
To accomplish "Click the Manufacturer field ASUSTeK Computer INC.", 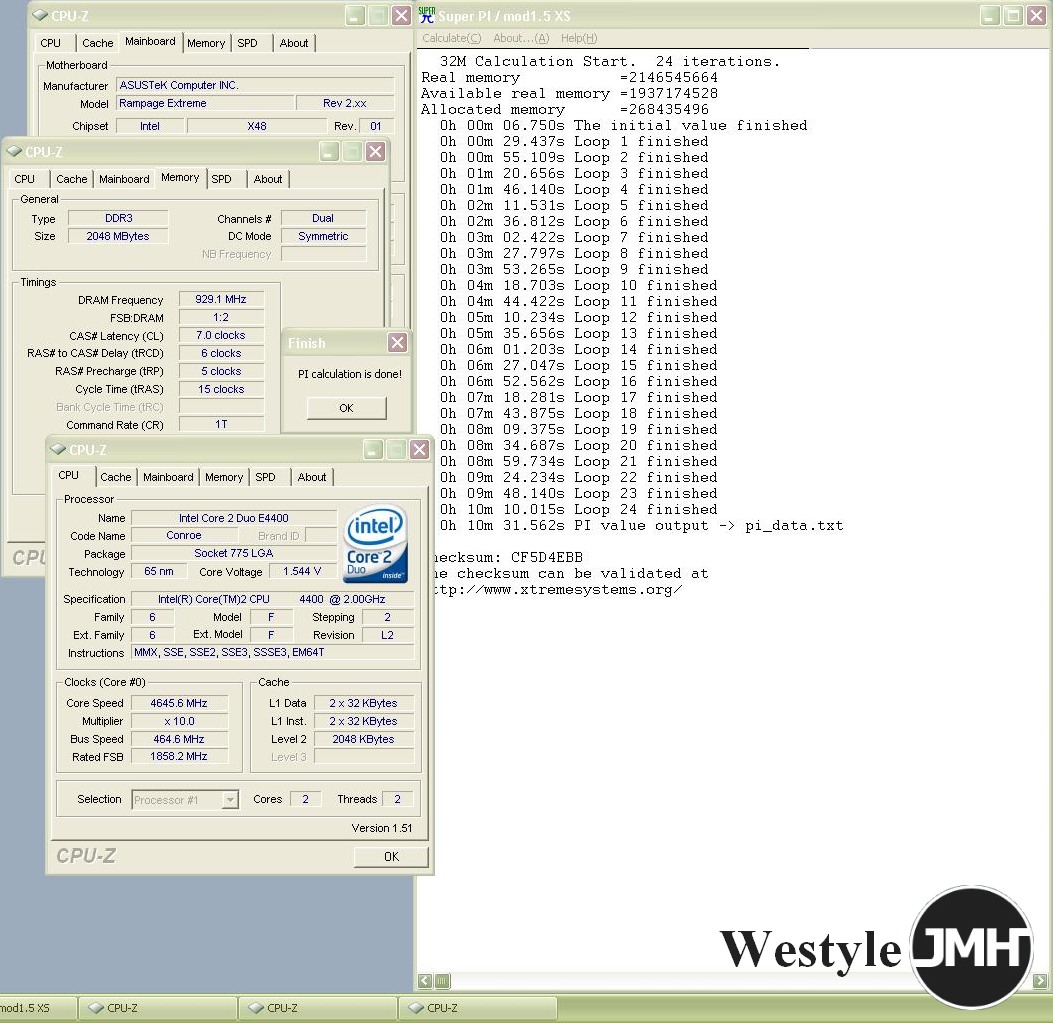I will coord(255,85).
